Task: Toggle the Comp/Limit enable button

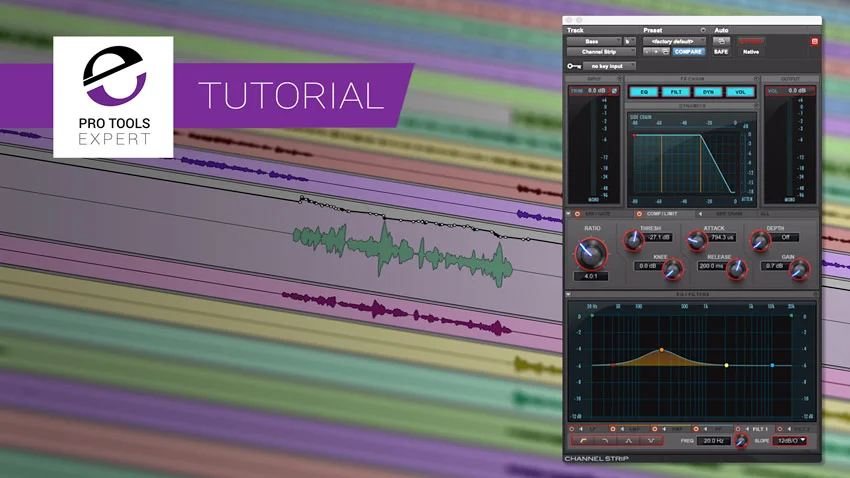Action: [x=639, y=214]
